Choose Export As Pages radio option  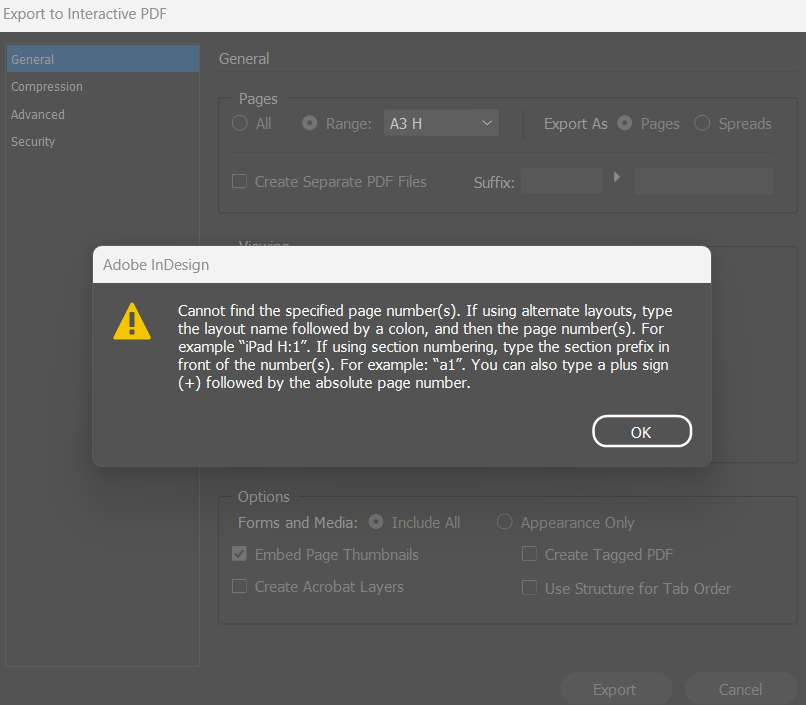625,123
